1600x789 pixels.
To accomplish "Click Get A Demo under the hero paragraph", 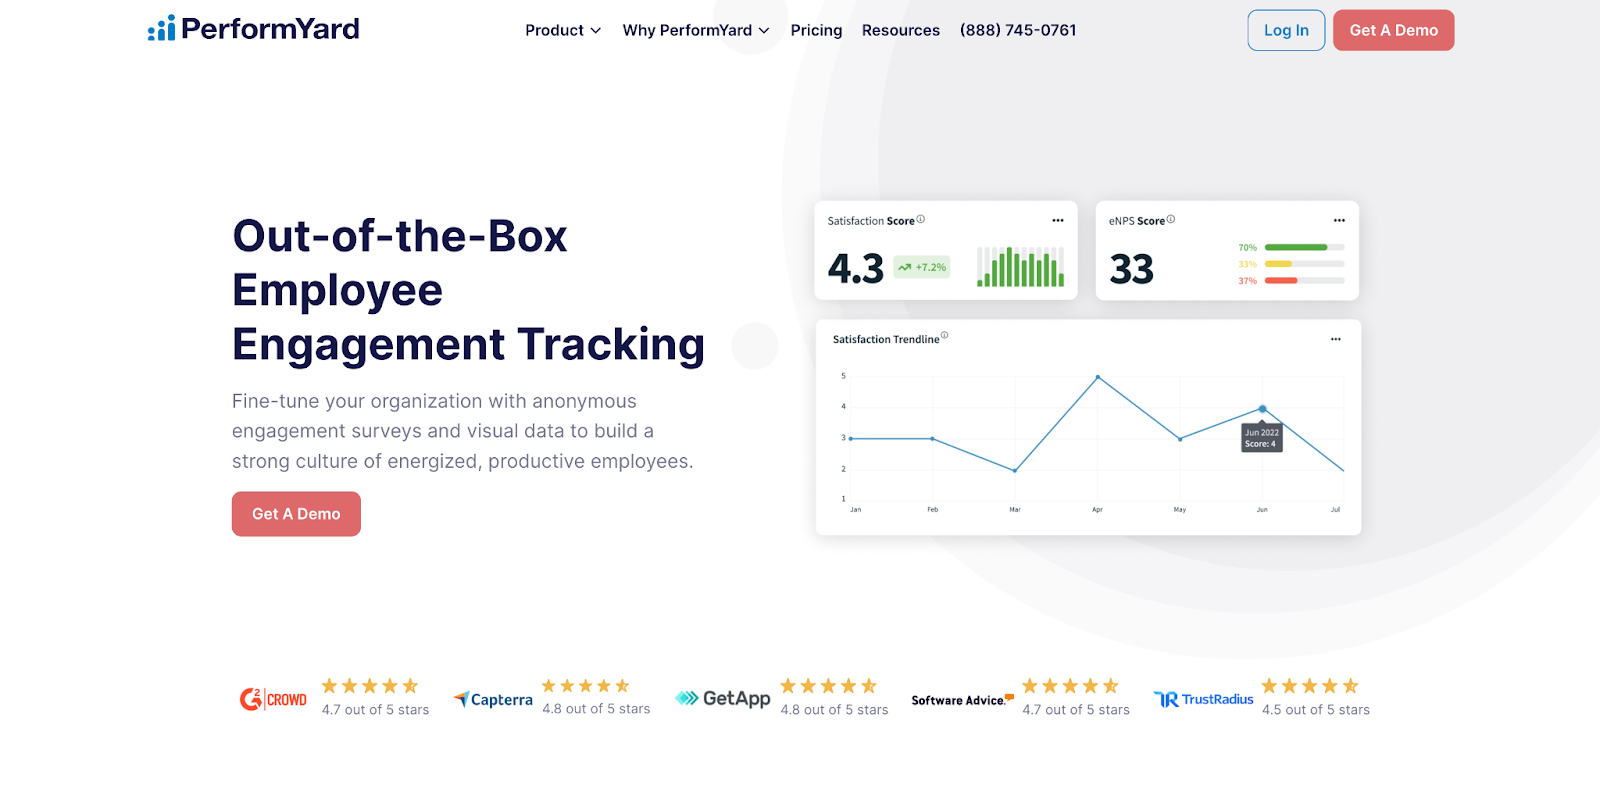I will point(296,514).
